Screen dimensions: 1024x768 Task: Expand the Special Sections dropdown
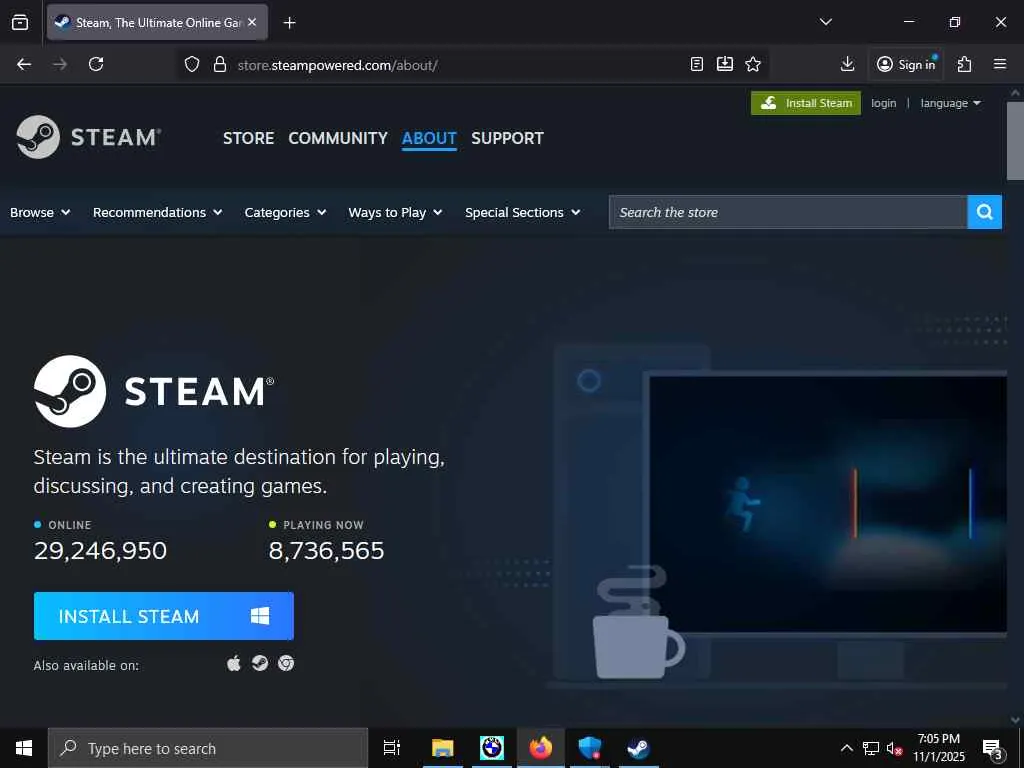pos(522,212)
